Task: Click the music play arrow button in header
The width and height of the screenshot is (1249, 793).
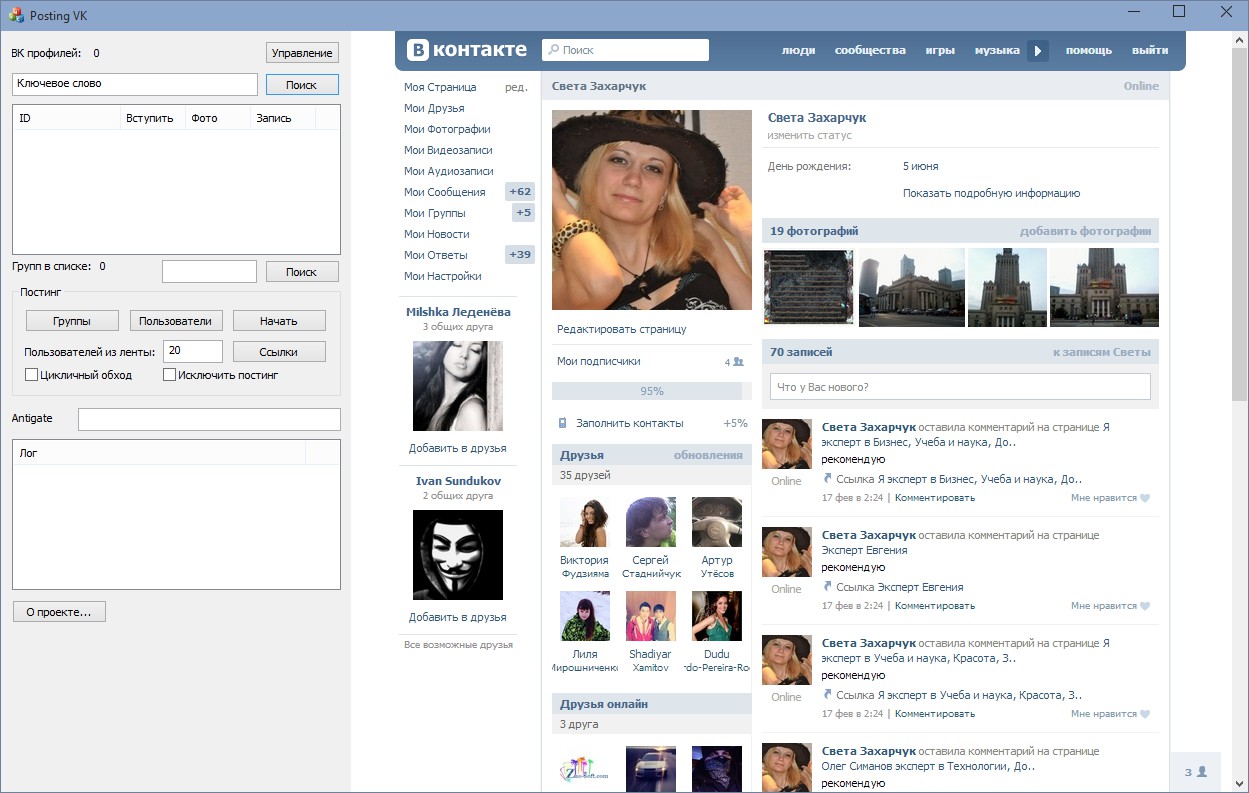Action: coord(1038,50)
